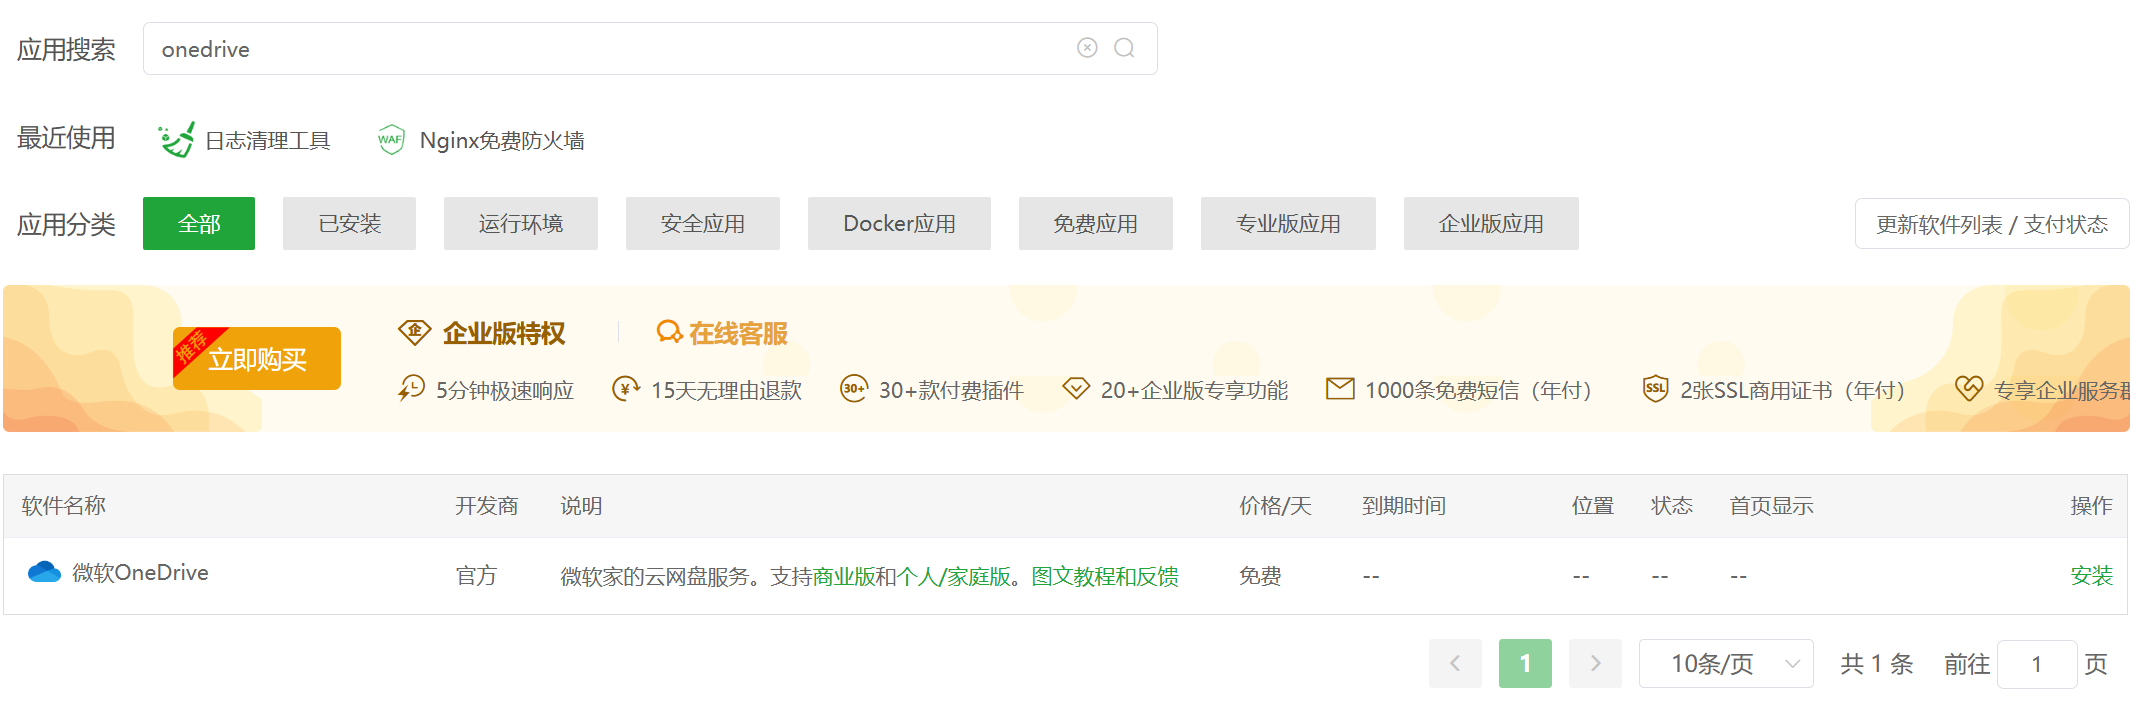The width and height of the screenshot is (2148, 716).
Task: Open the log cleaner tool broom icon
Action: click(x=176, y=139)
